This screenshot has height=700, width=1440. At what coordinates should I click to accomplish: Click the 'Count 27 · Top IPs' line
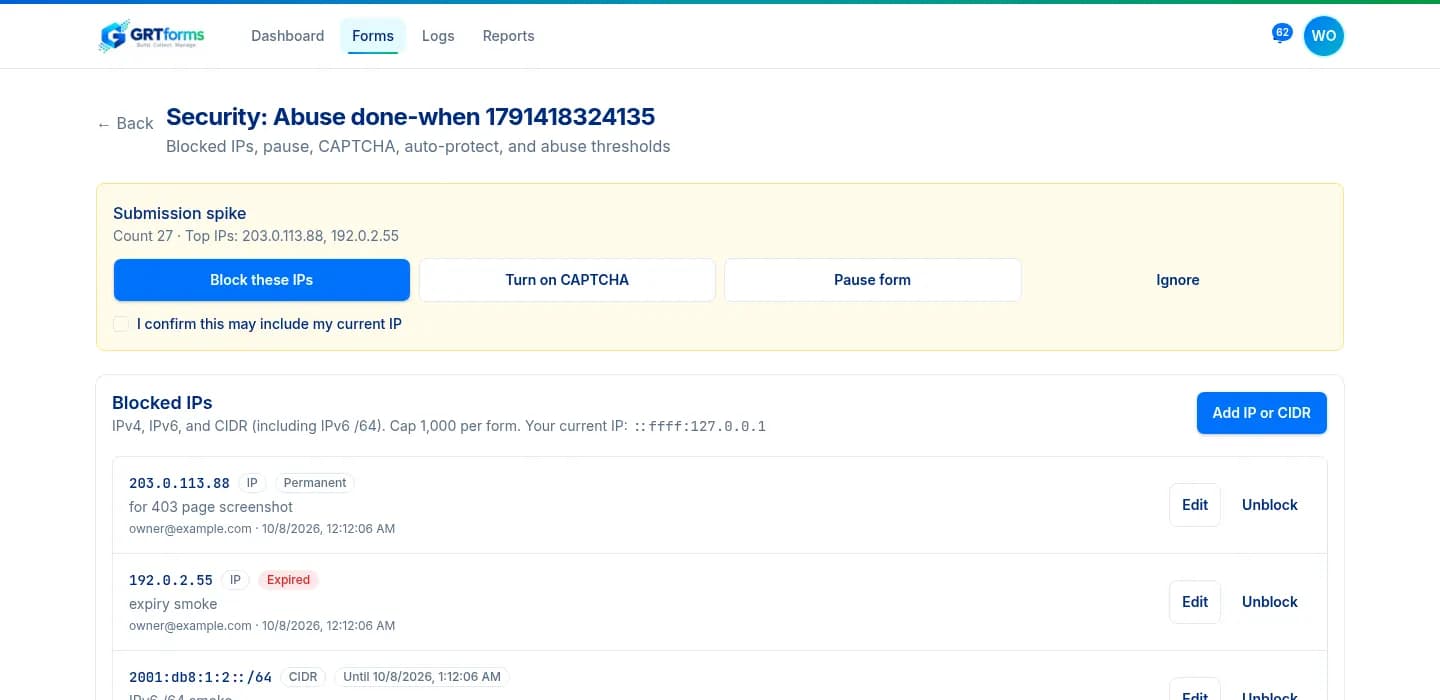256,236
